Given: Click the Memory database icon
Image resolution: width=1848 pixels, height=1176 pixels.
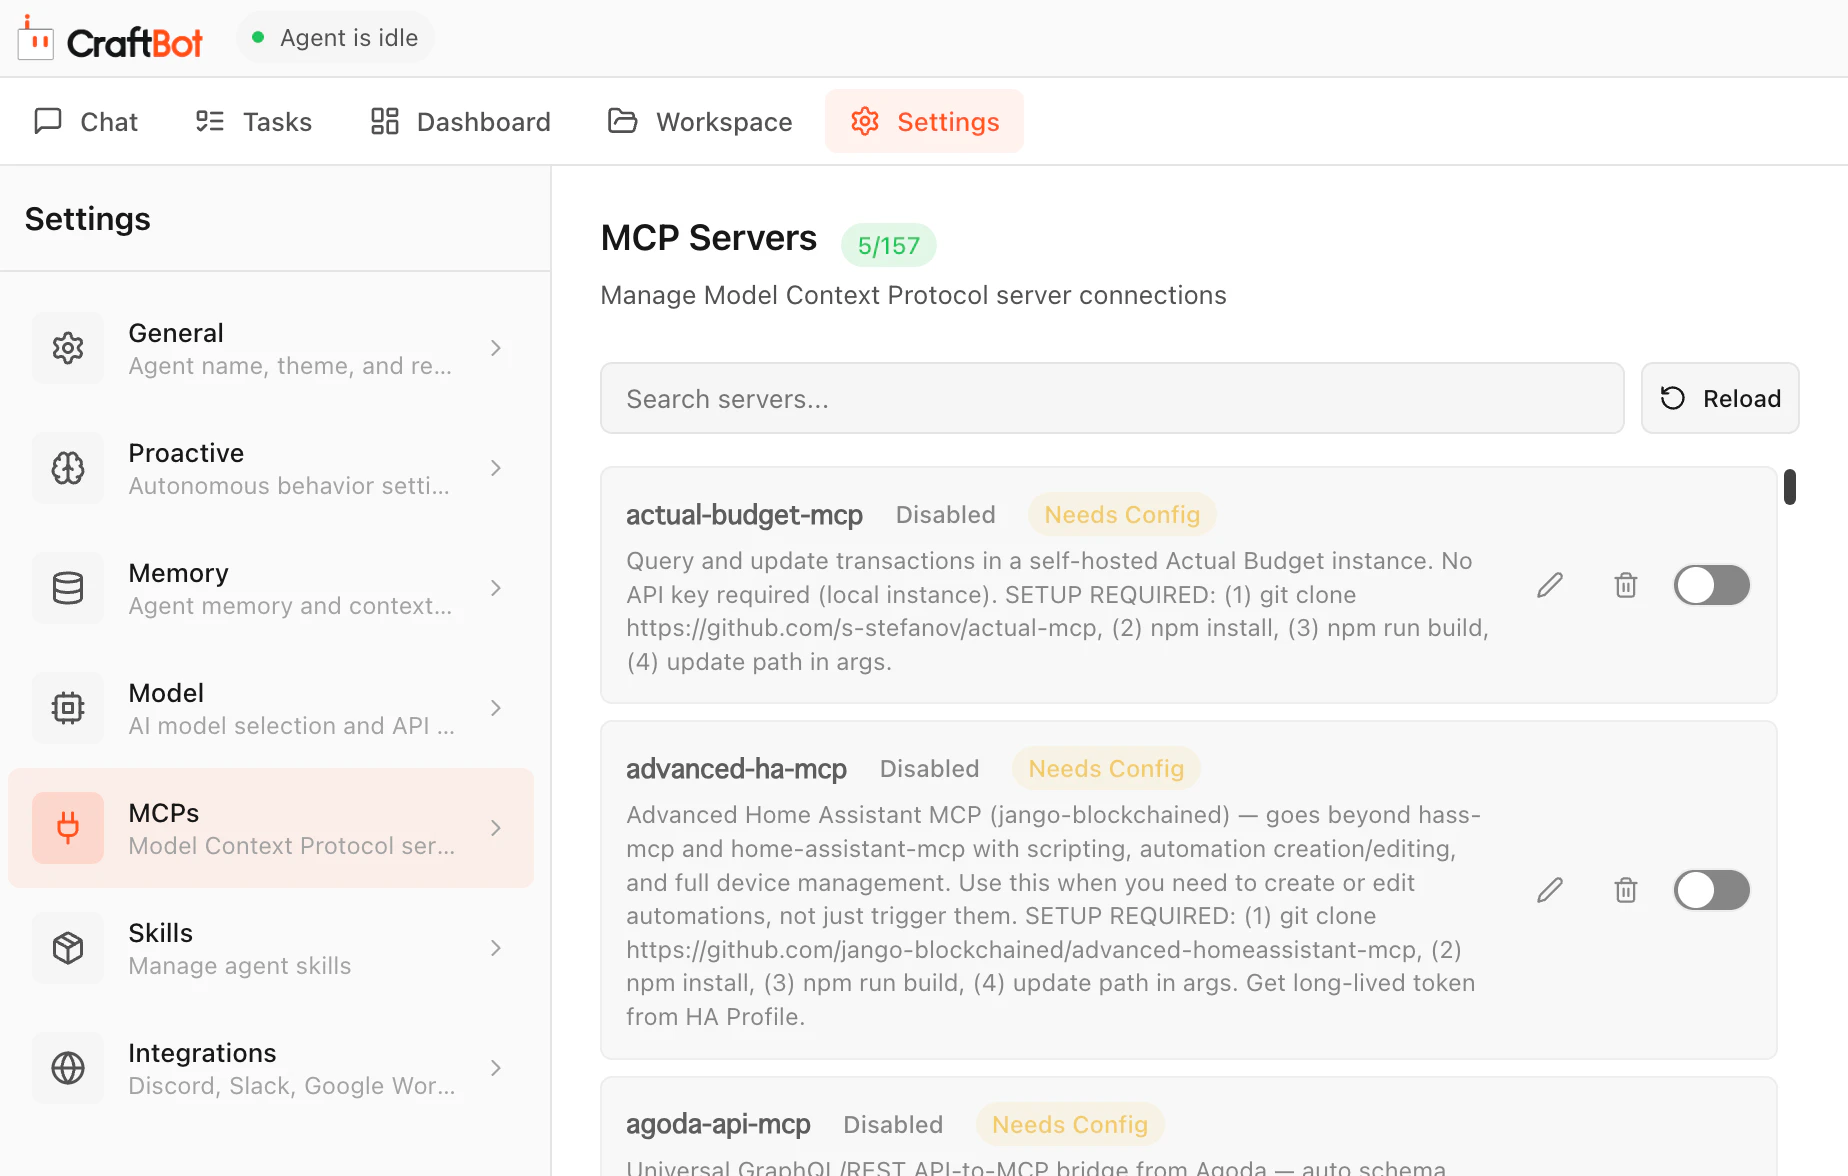Looking at the screenshot, I should 68,588.
